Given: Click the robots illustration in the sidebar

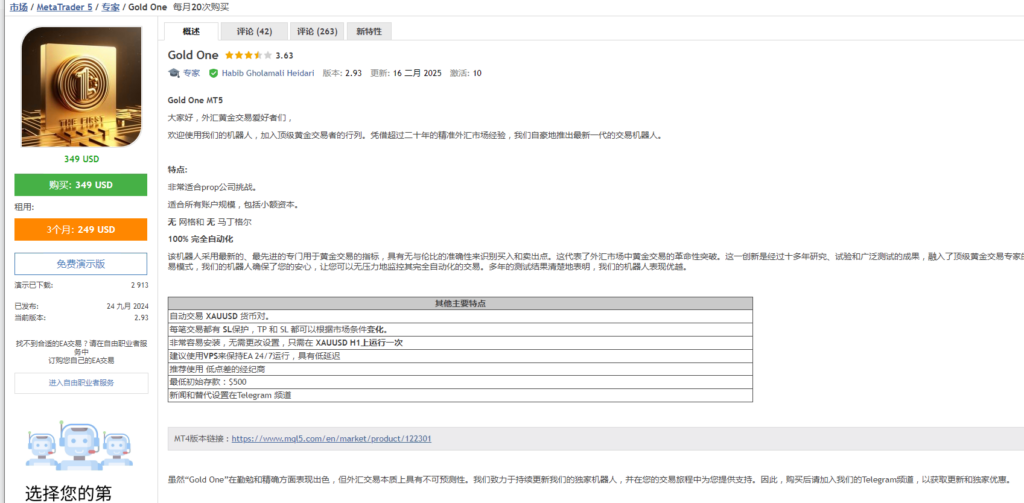Looking at the screenshot, I should click(81, 446).
